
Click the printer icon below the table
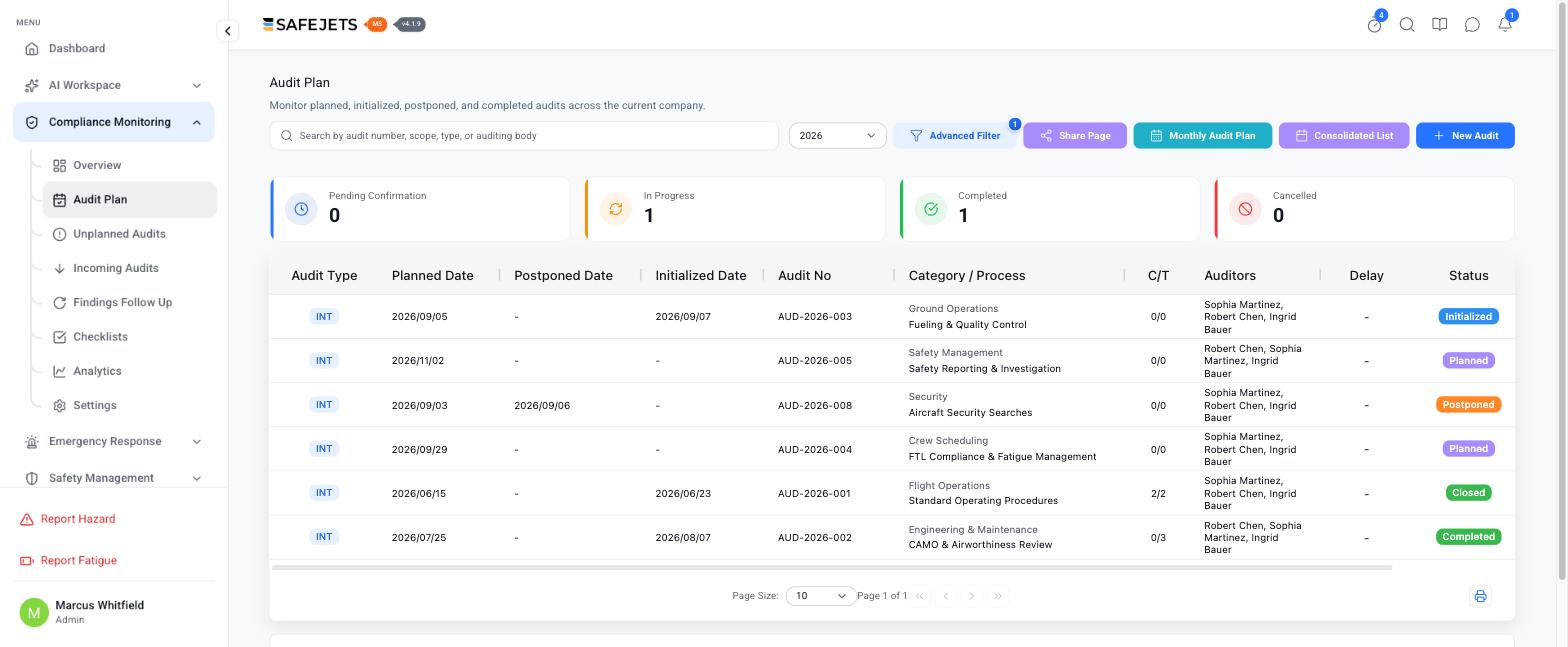click(1480, 596)
